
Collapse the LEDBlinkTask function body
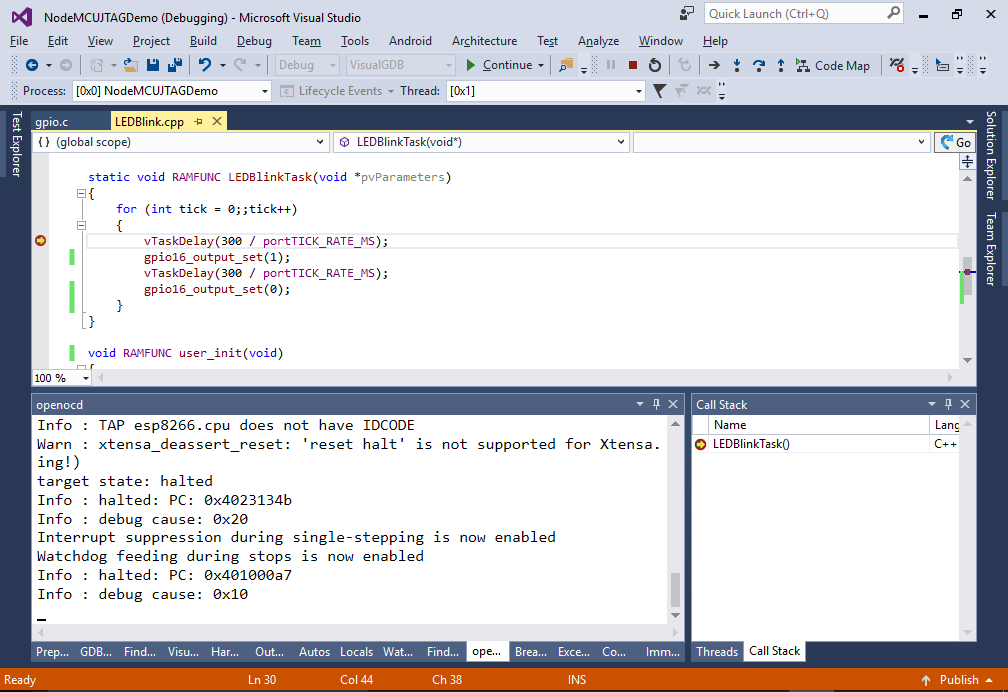click(x=81, y=194)
